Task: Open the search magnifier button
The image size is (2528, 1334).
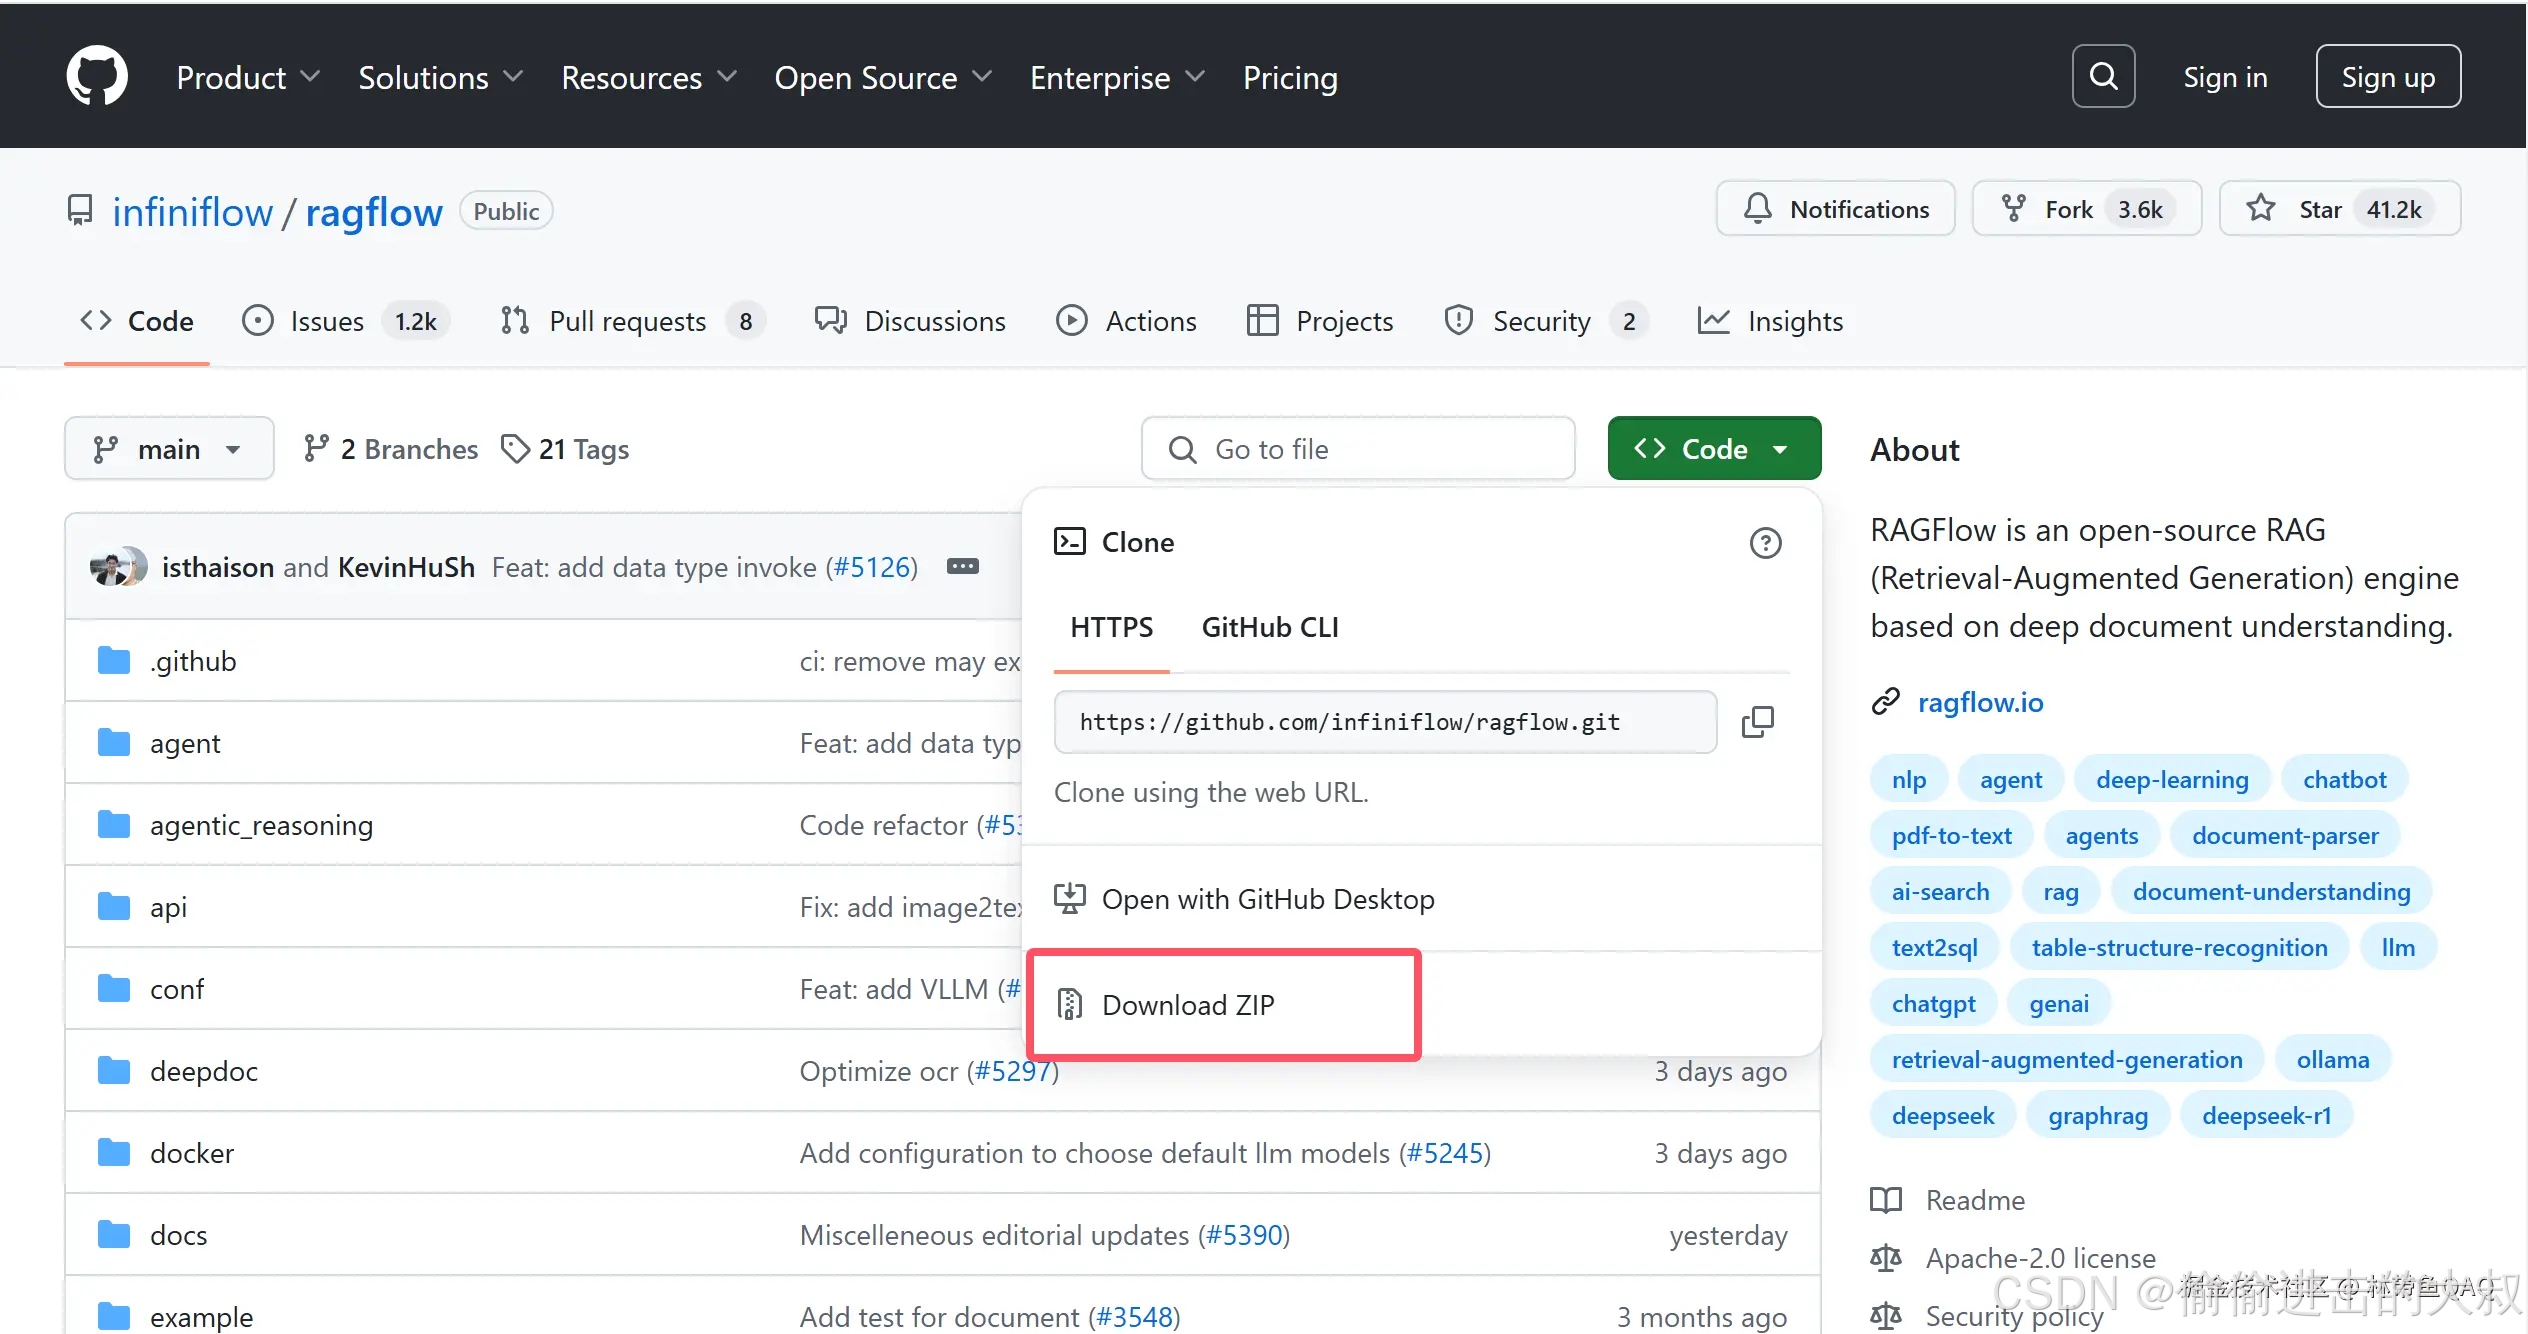Action: [2103, 76]
